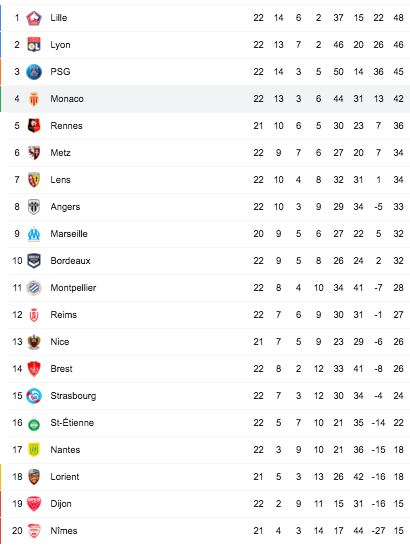Open the Rennes club logo
Viewport: 410px width, 555px height.
(x=34, y=126)
